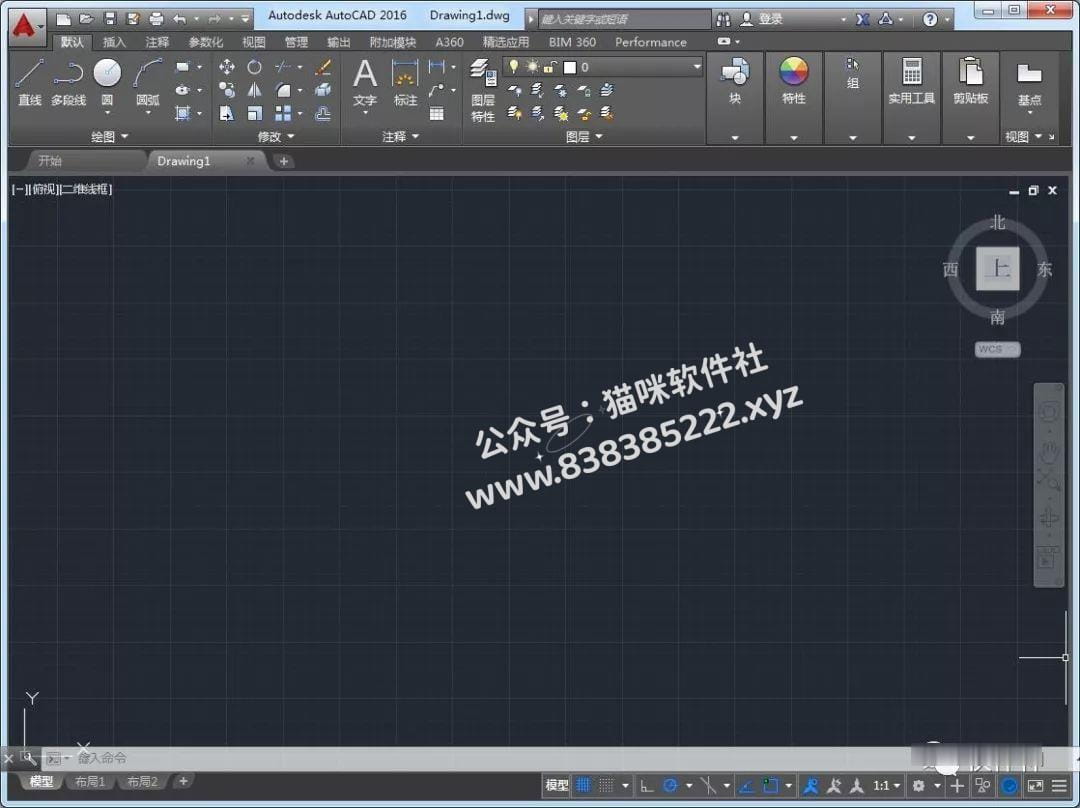Viewport: 1080px width, 808px height.
Task: Choose the Copy tool in Modify panel
Action: pyautogui.click(x=227, y=90)
